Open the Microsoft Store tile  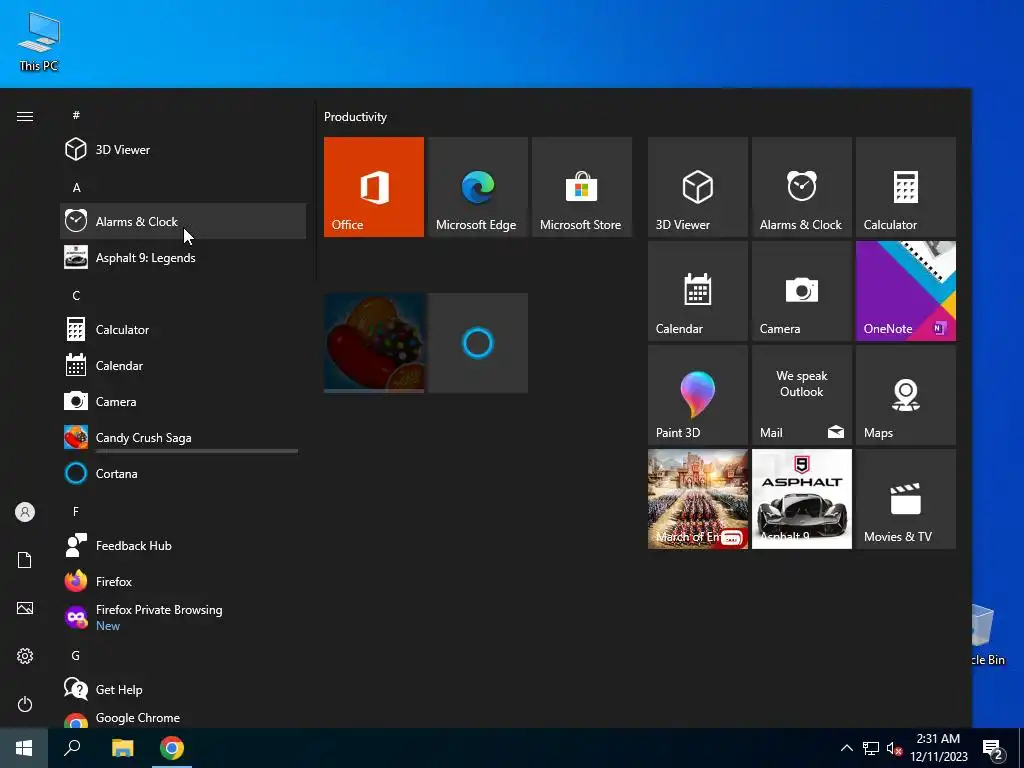coord(581,187)
